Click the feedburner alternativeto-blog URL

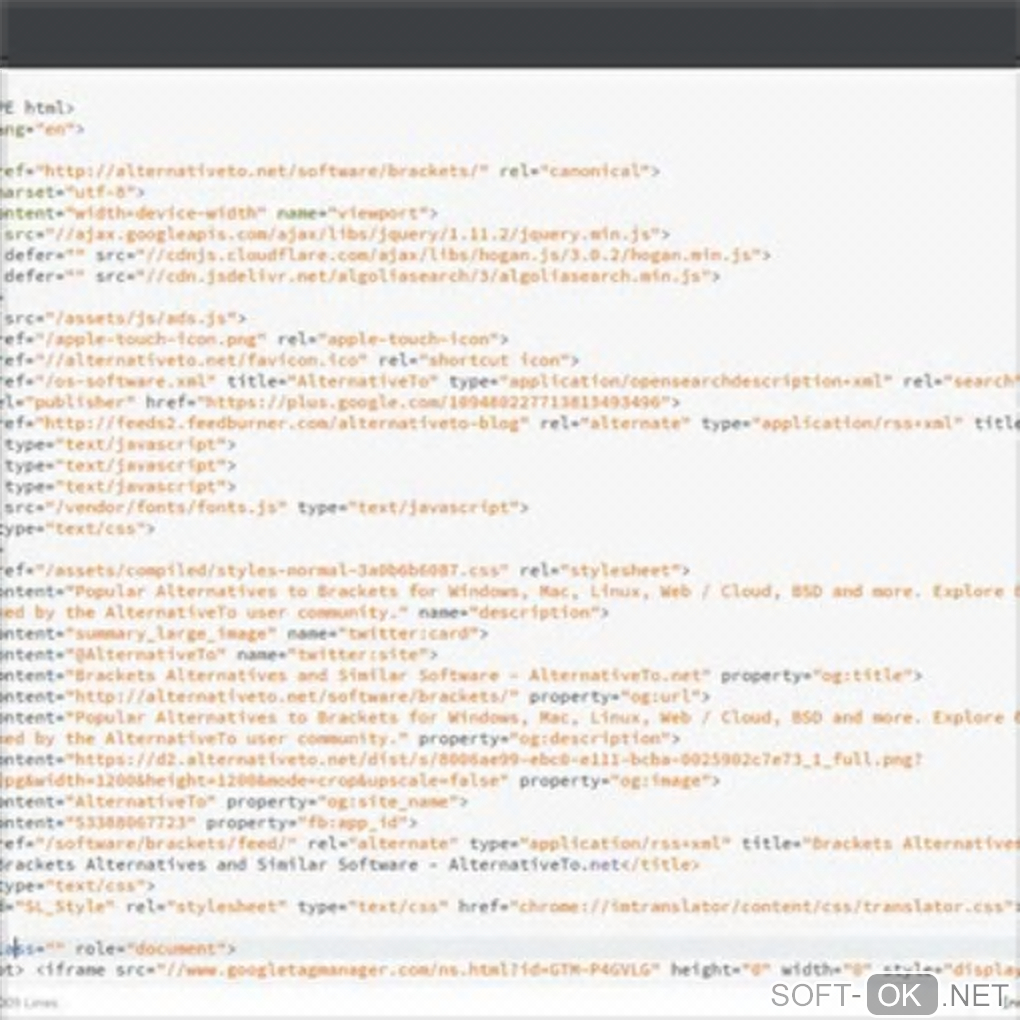[282, 423]
